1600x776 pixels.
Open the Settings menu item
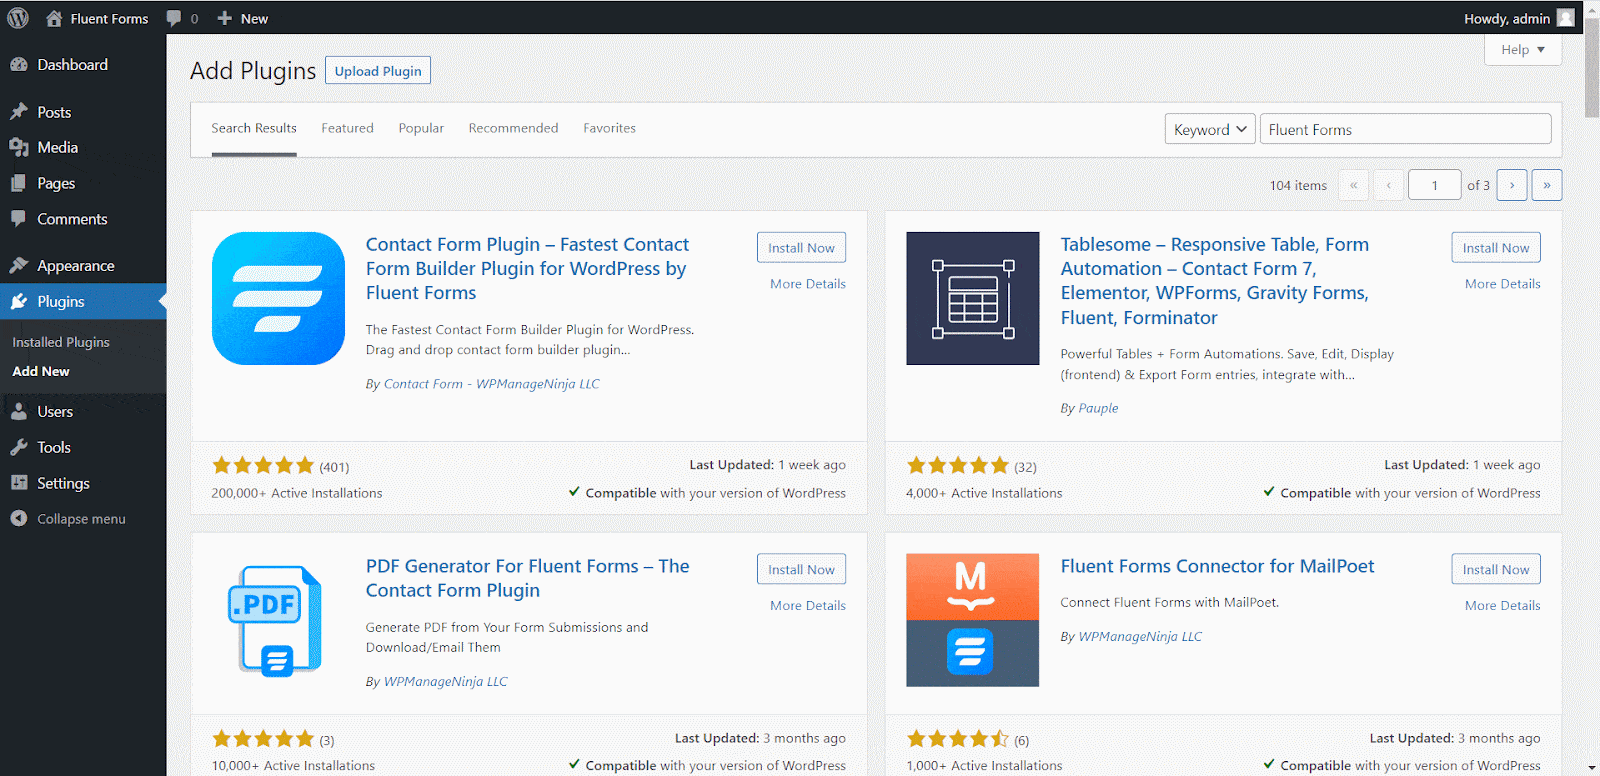click(x=83, y=483)
